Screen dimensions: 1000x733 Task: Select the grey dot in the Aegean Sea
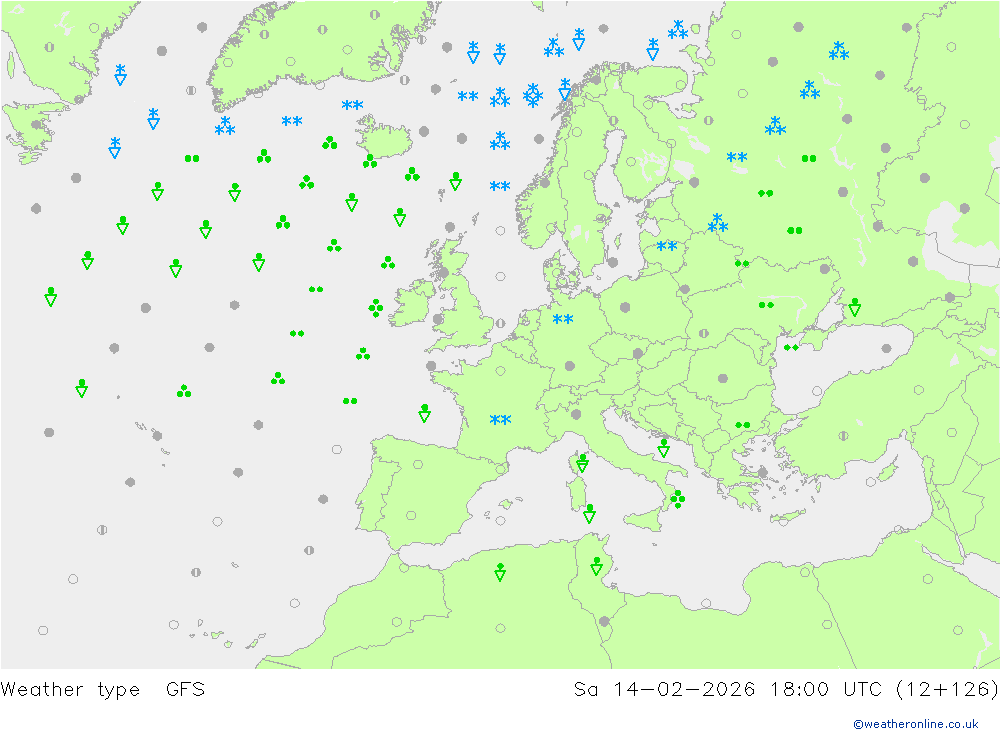point(763,473)
